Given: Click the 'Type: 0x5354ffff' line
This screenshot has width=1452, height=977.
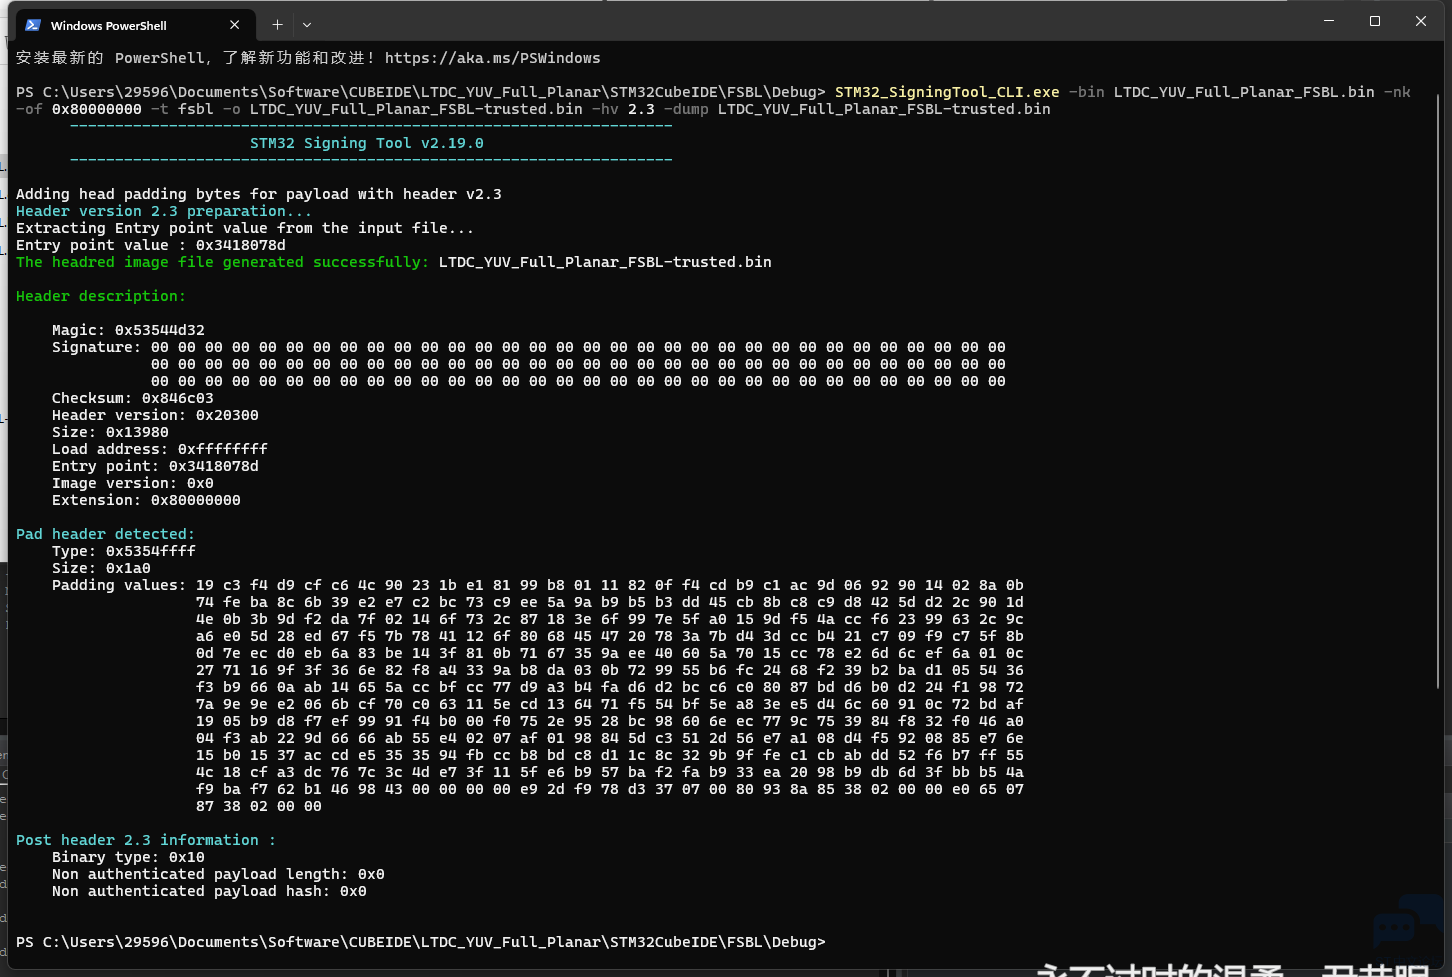Looking at the screenshot, I should 124,551.
